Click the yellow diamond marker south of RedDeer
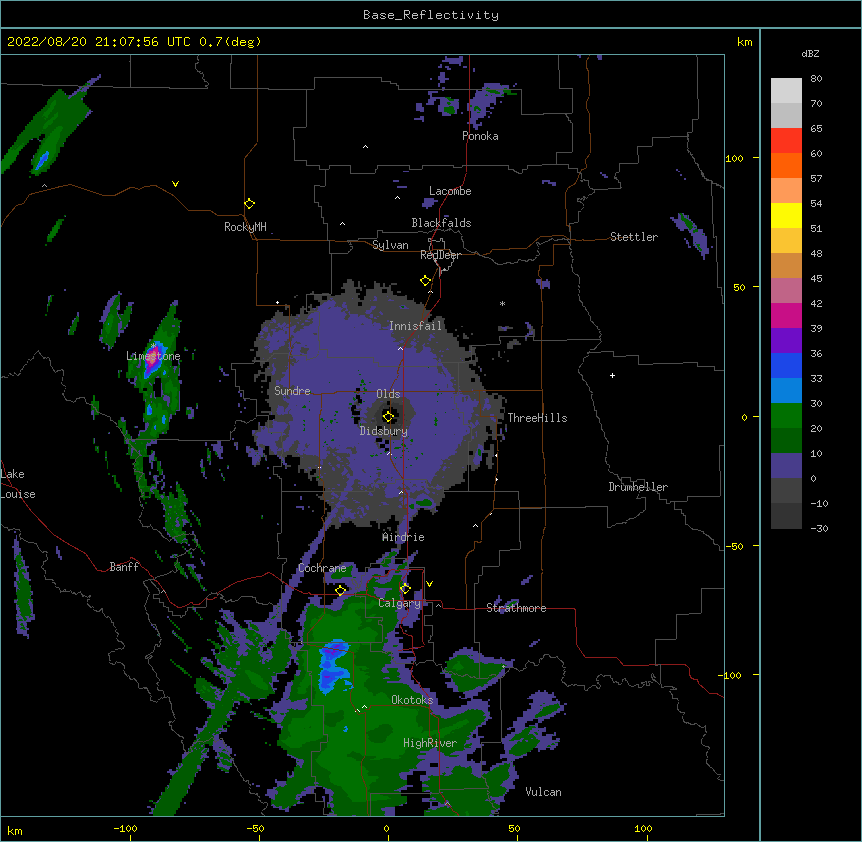This screenshot has width=862, height=842. 426,281
